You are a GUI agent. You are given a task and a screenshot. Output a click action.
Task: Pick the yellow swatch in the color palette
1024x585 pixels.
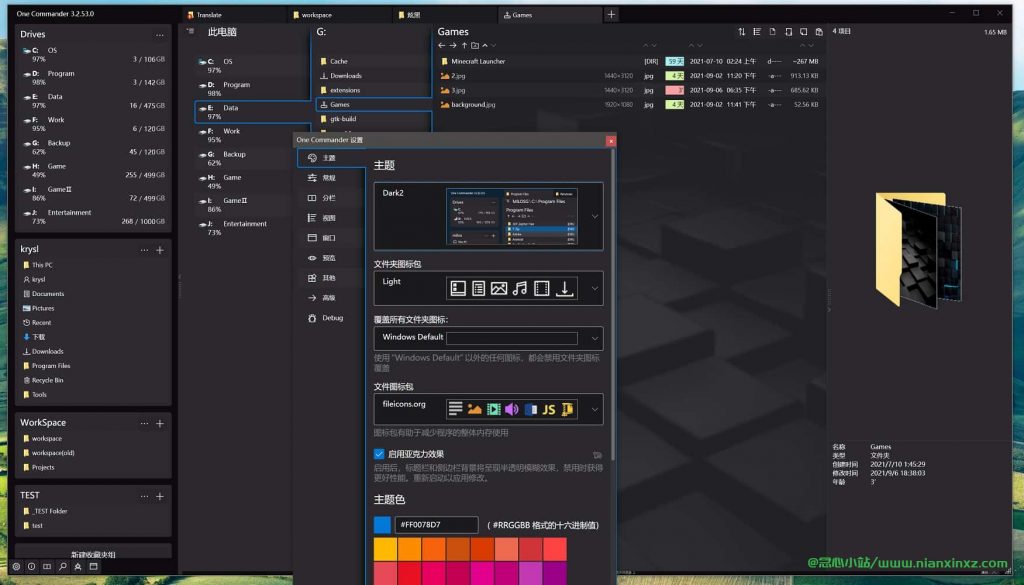(x=385, y=549)
